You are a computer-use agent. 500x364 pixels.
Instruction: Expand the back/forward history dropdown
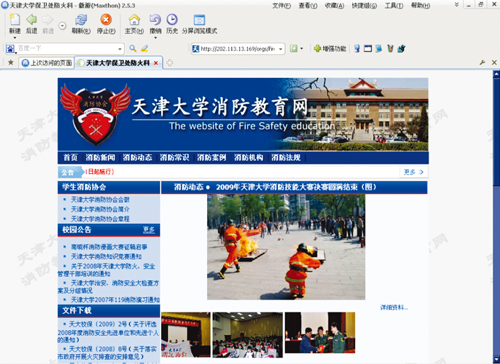pos(62,26)
